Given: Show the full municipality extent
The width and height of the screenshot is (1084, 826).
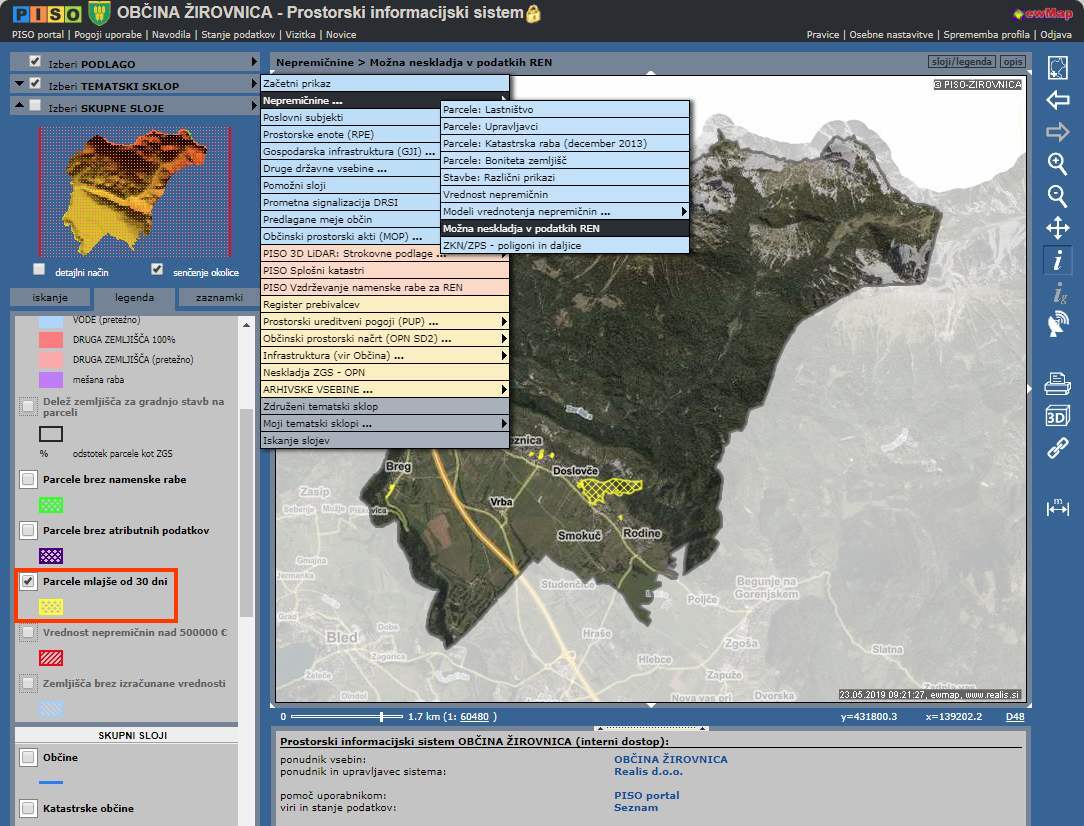Looking at the screenshot, I should point(1057,68).
